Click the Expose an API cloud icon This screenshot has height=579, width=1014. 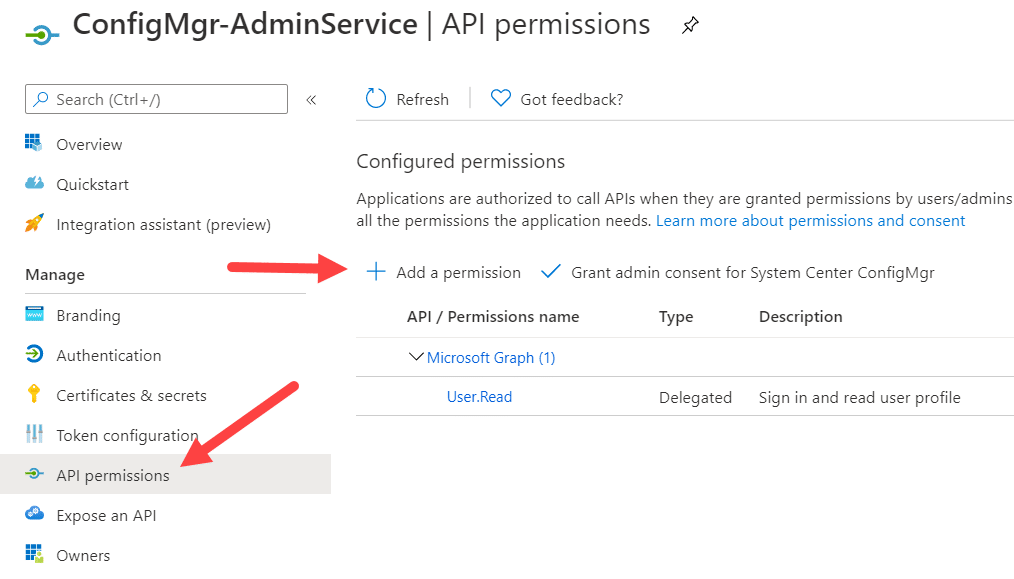(x=34, y=514)
